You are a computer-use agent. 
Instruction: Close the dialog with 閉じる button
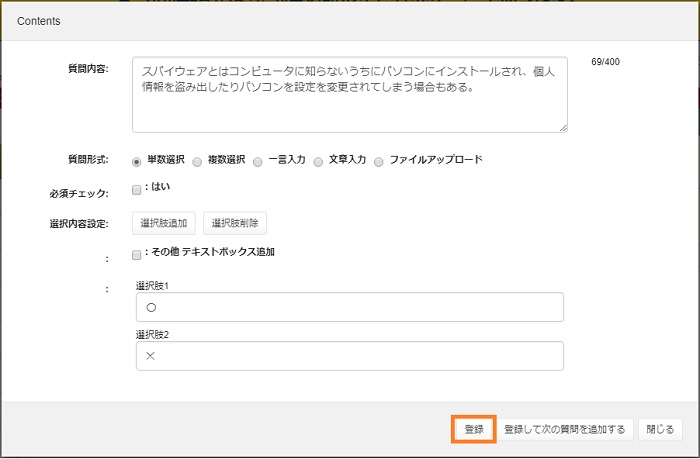coord(660,429)
